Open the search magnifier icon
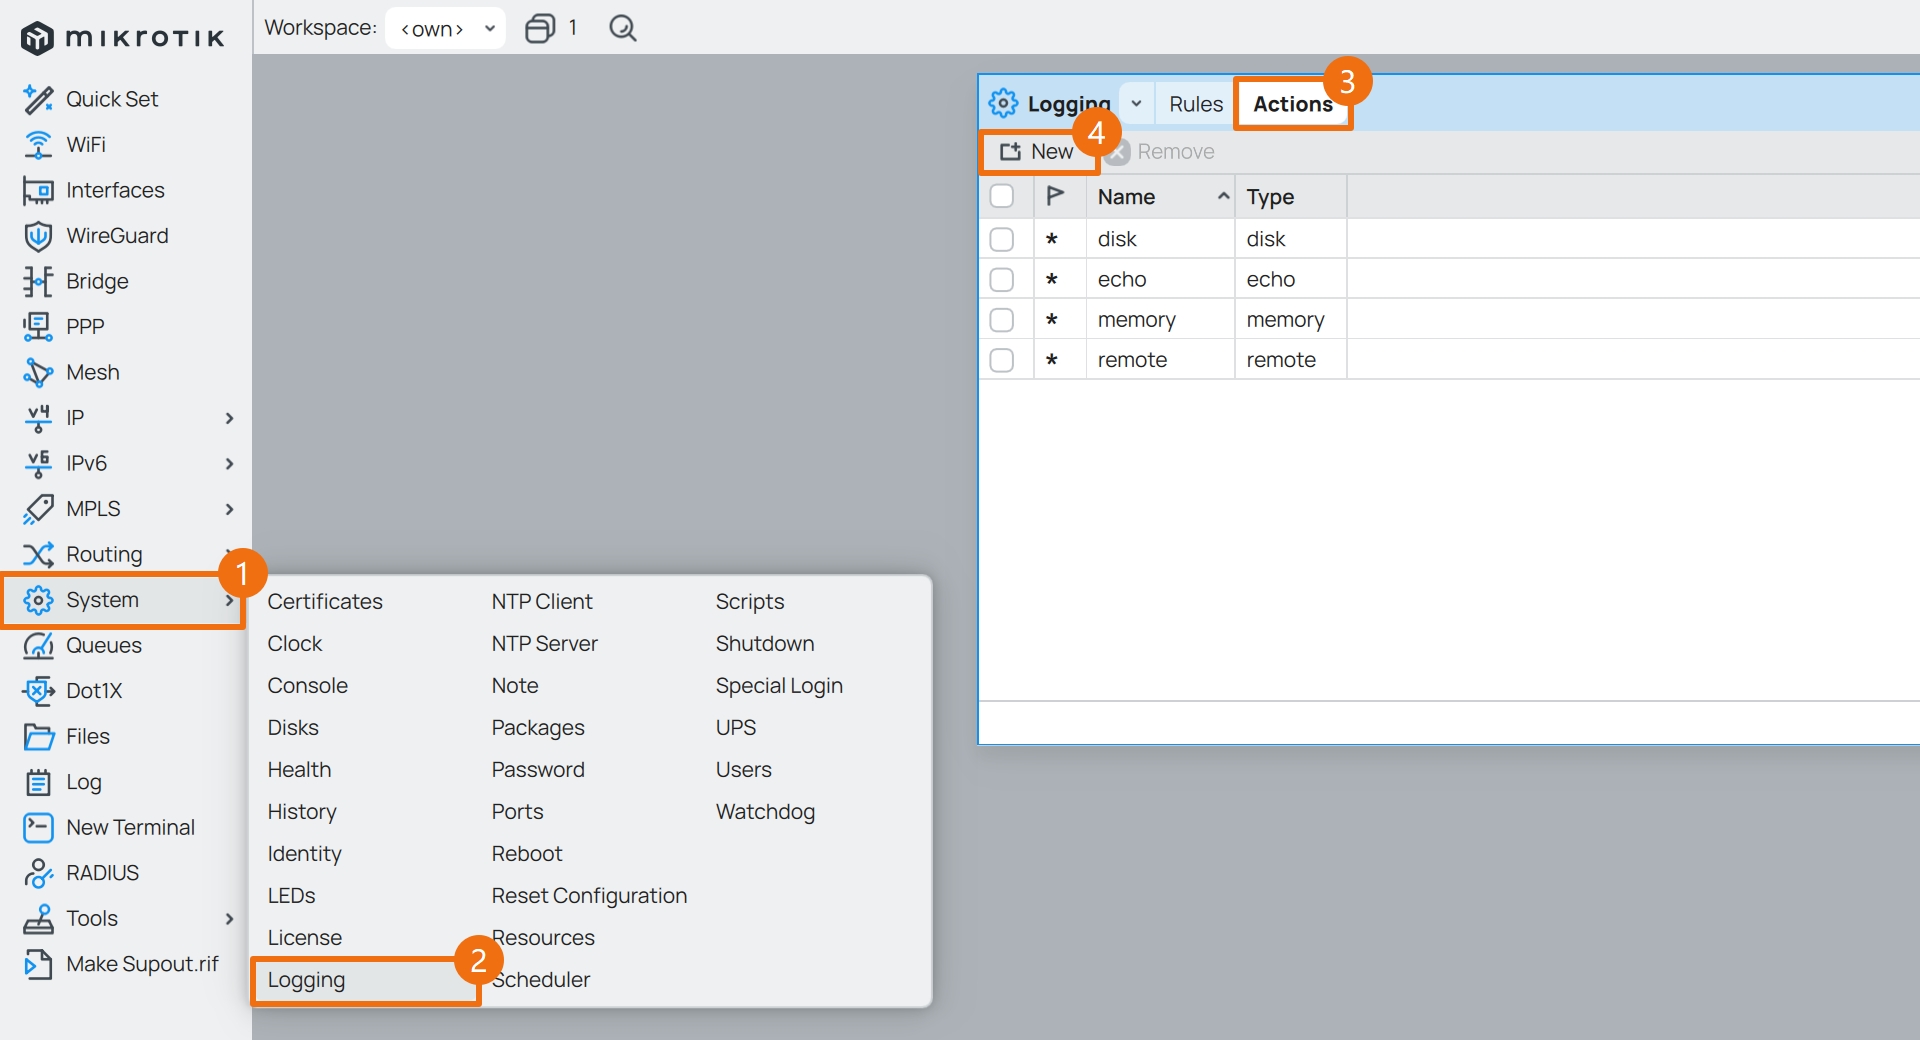The height and width of the screenshot is (1040, 1920). click(x=623, y=28)
